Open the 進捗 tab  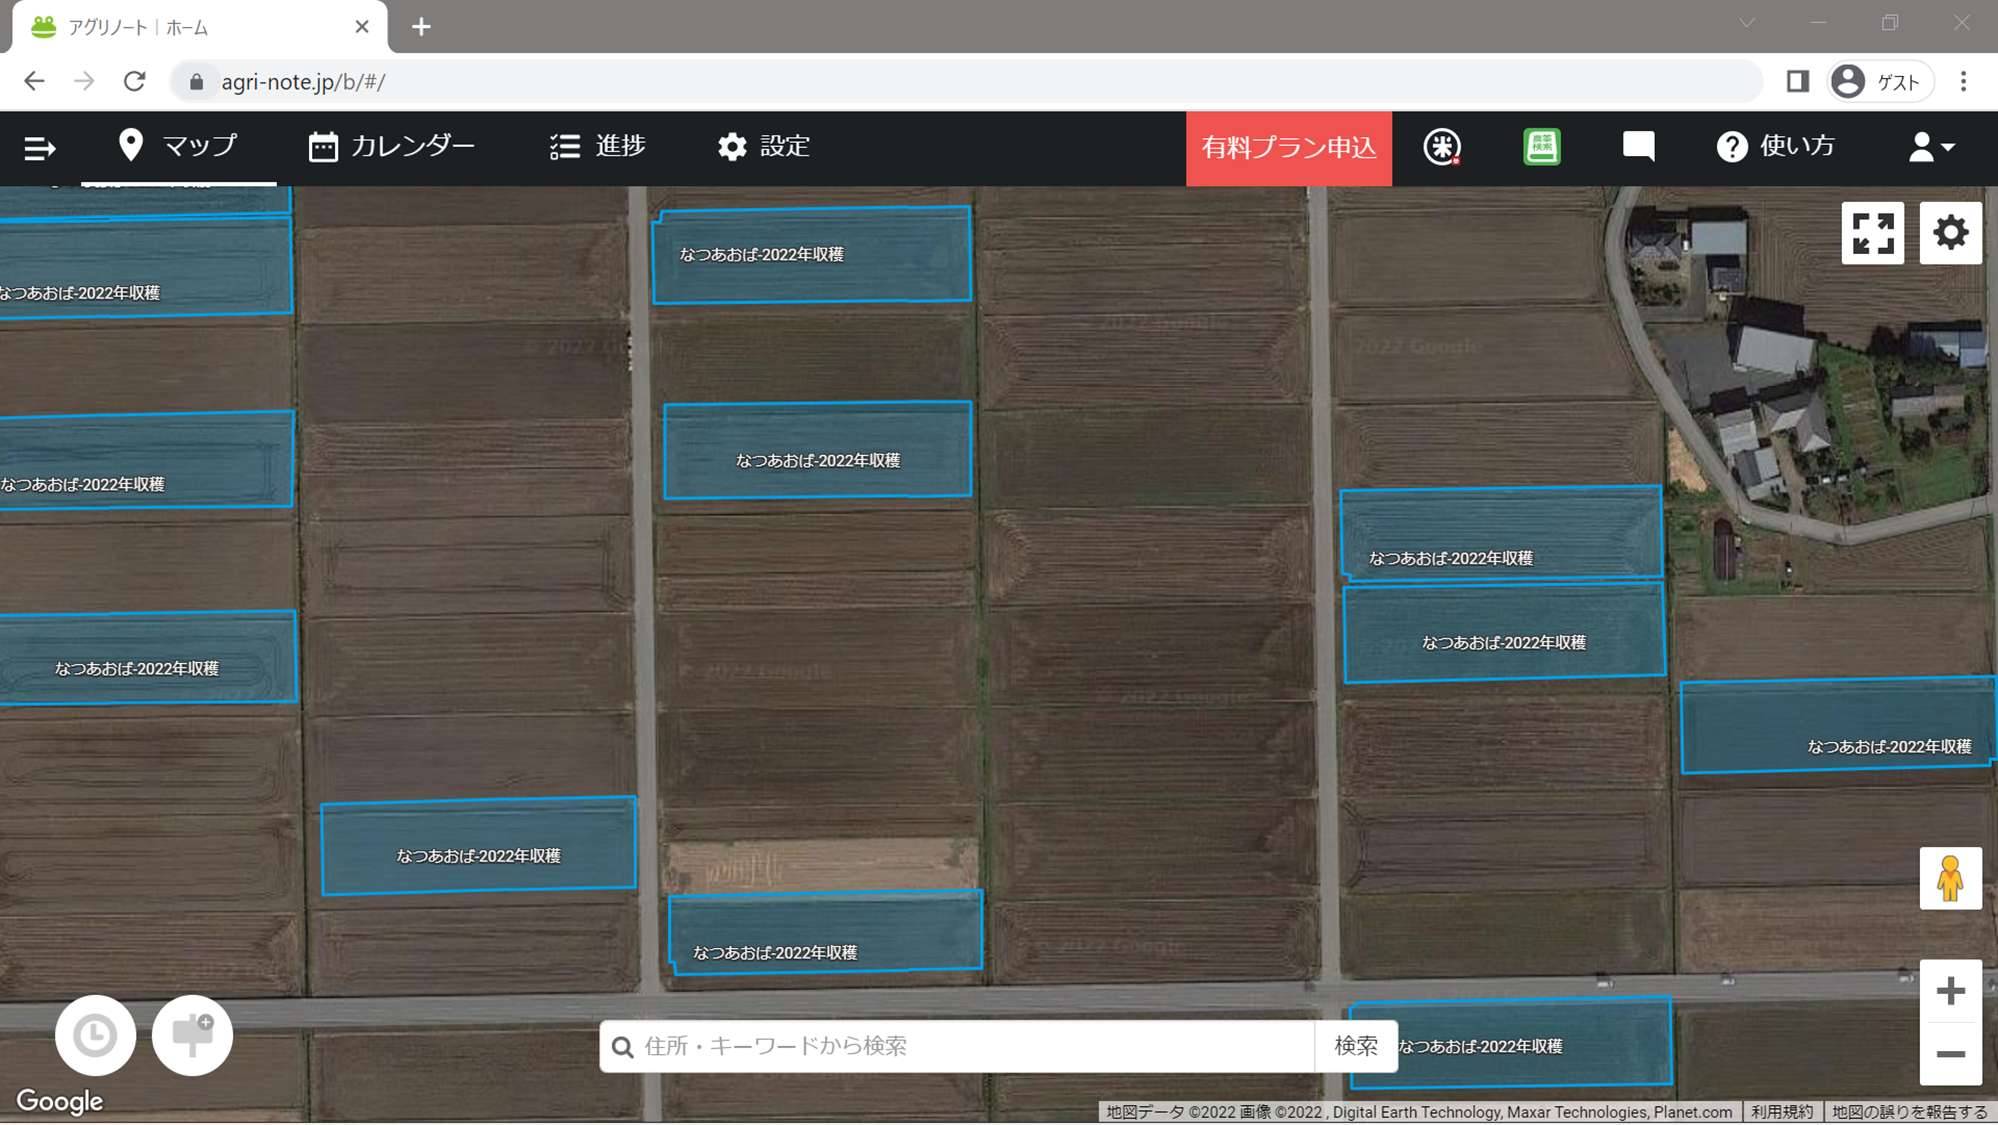[x=598, y=146]
